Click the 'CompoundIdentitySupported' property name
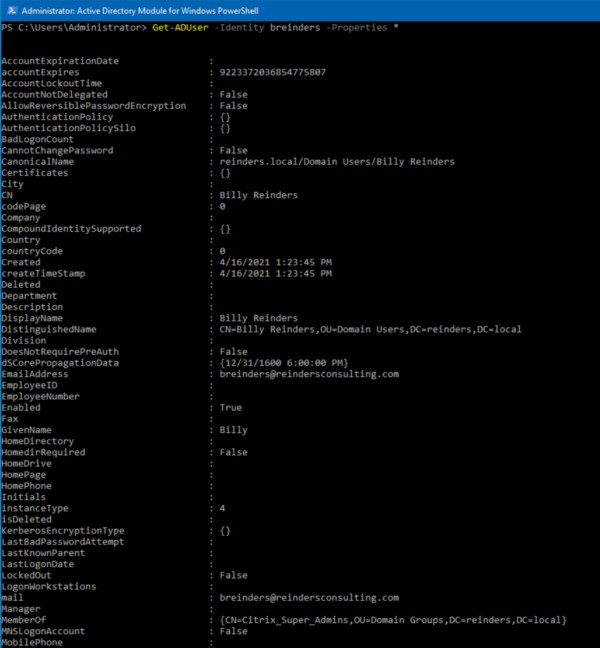The height and width of the screenshot is (648, 600). pos(71,229)
